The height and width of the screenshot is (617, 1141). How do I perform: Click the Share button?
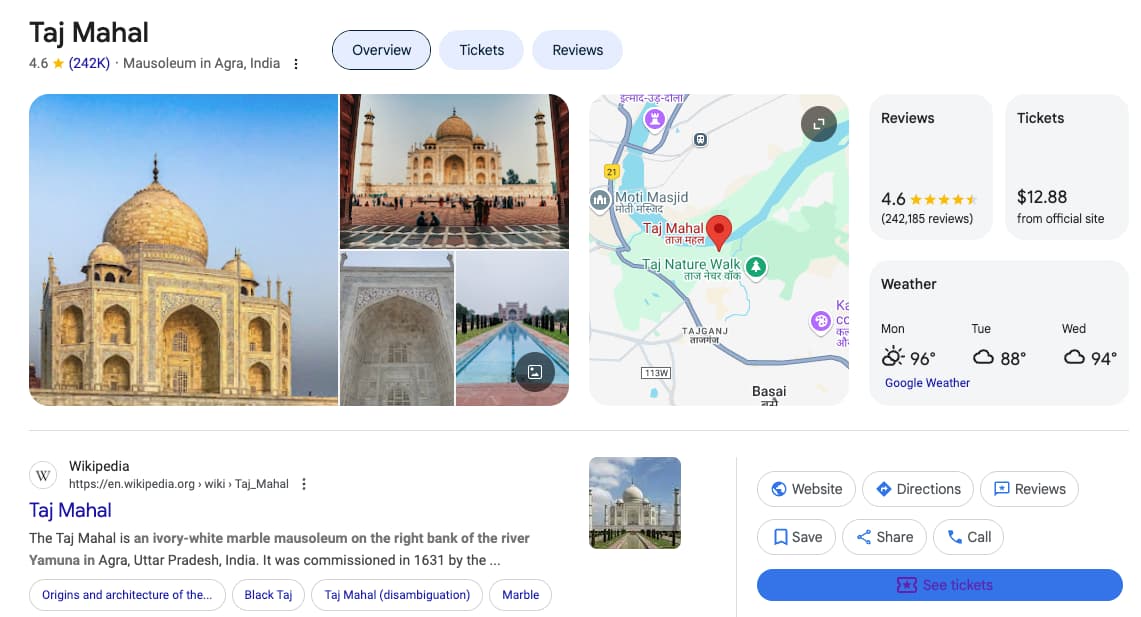coord(884,537)
